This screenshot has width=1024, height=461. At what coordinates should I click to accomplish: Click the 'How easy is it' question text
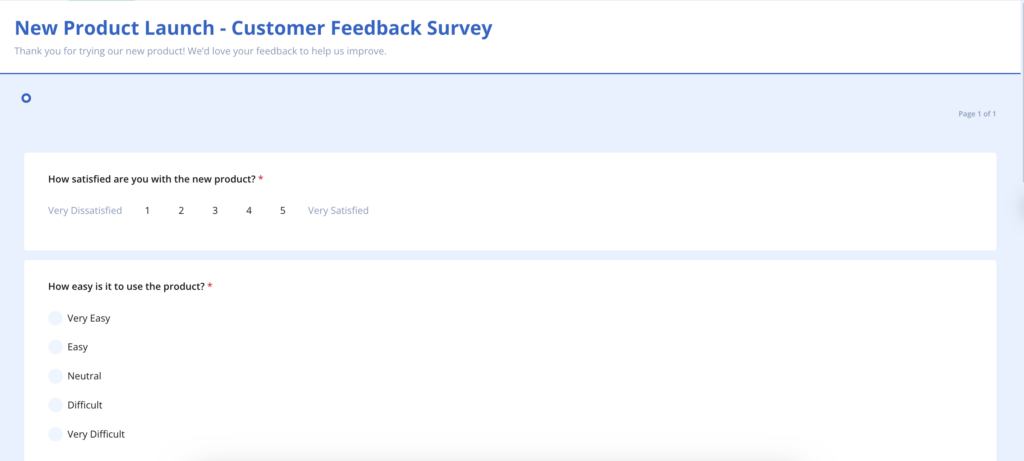coord(127,286)
